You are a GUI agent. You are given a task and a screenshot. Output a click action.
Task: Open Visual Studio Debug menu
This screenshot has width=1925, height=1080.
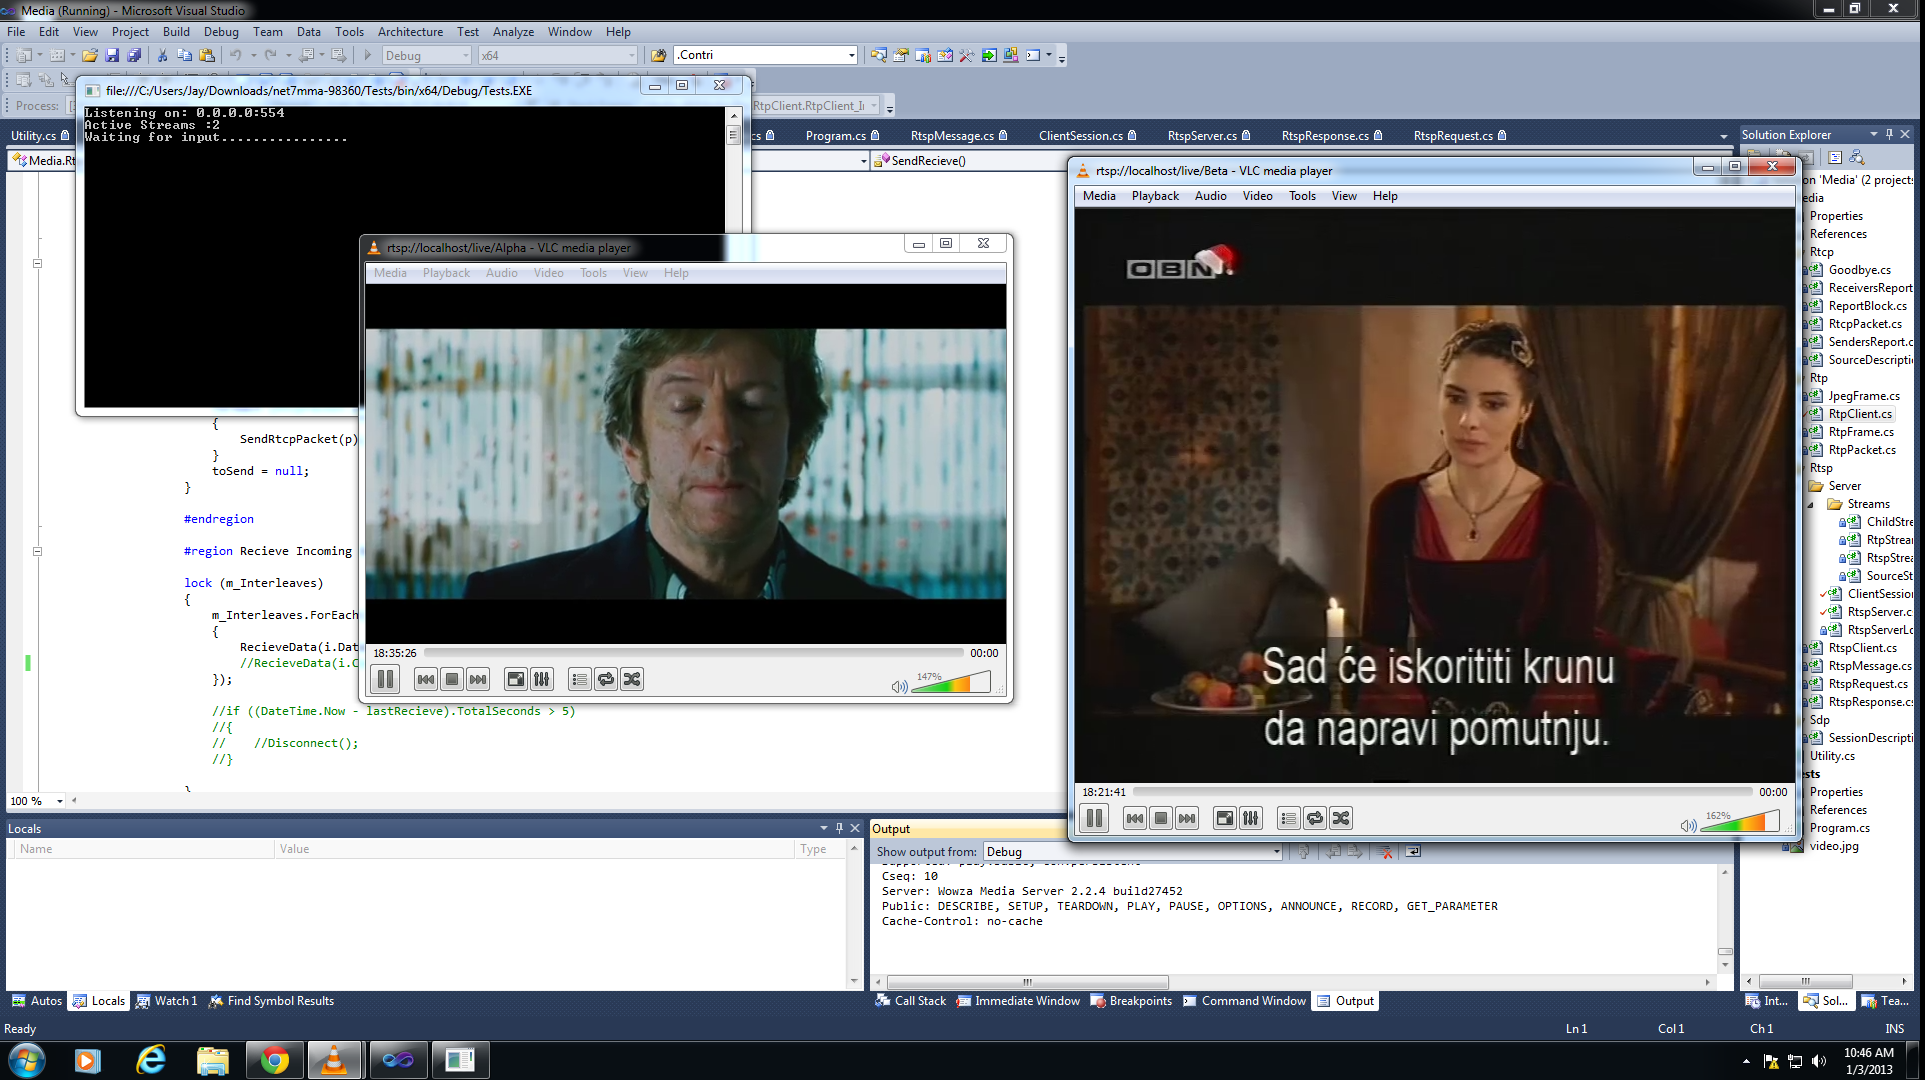coord(221,32)
